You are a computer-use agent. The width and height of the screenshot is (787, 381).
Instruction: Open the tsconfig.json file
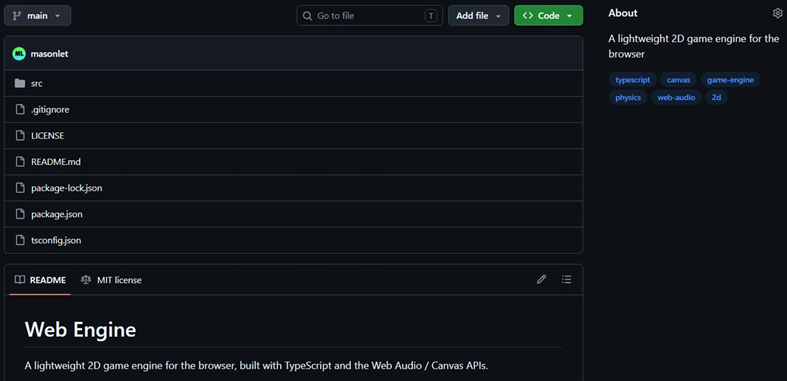(x=56, y=240)
